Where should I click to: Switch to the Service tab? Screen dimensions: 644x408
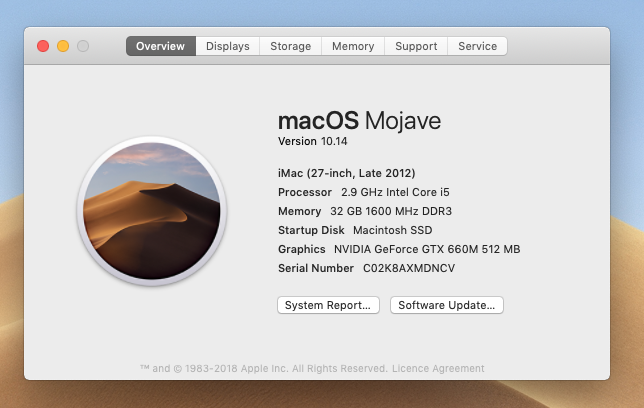point(477,46)
